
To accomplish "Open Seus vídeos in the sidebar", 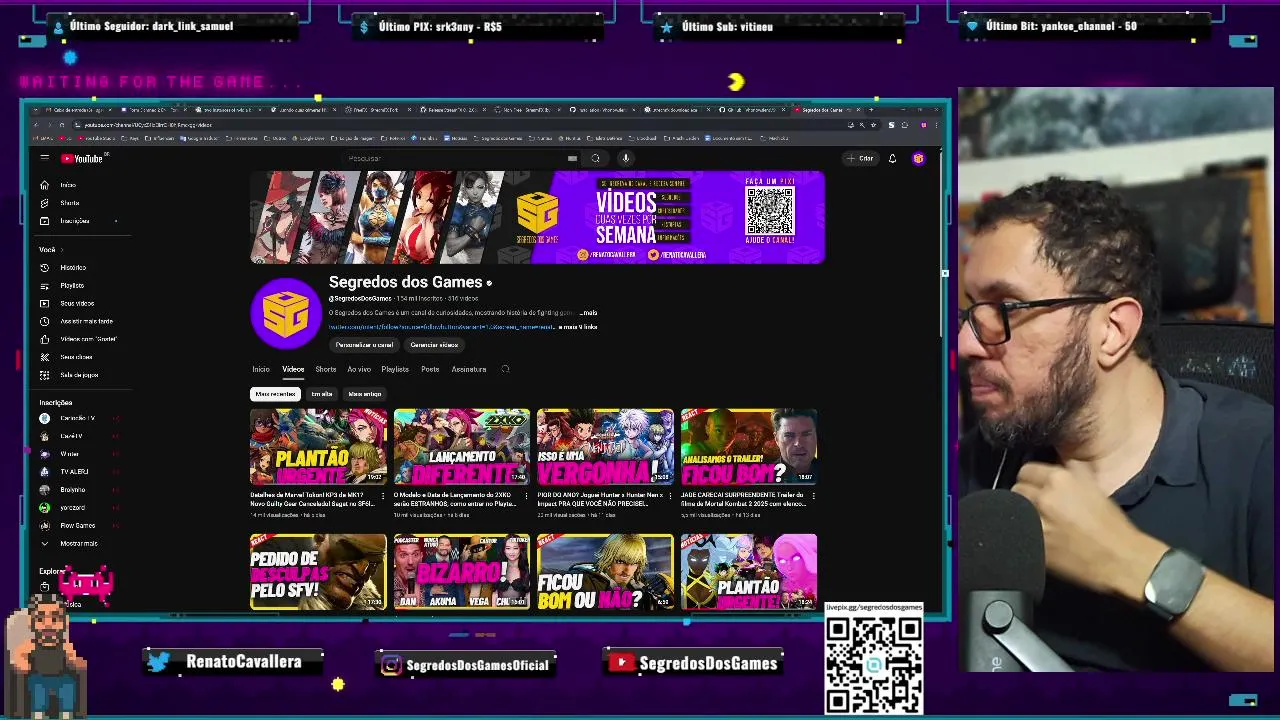I will click(x=76, y=303).
